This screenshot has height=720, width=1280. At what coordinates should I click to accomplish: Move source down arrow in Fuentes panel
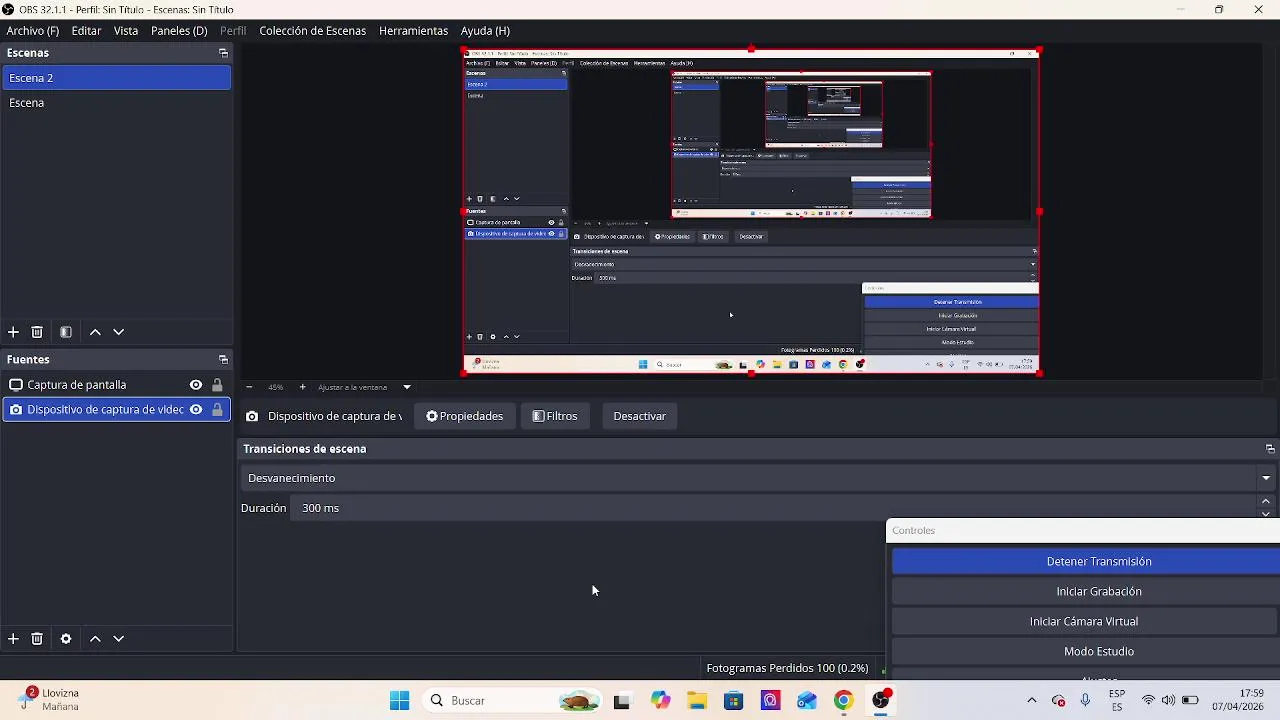pyautogui.click(x=119, y=639)
